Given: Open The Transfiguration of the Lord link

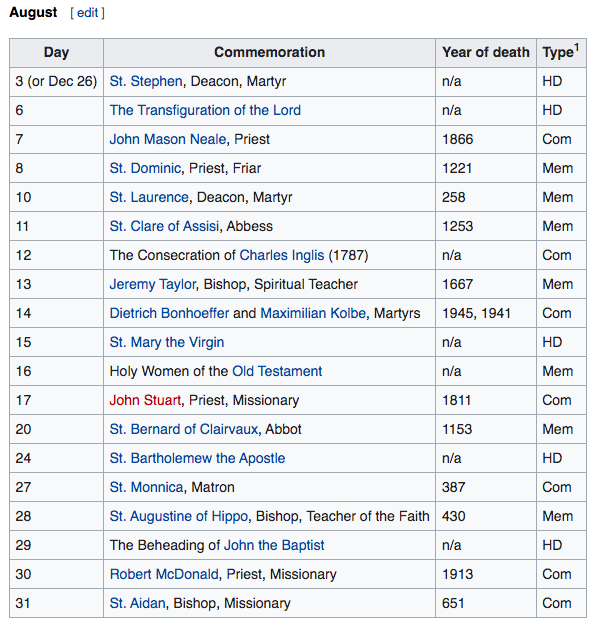Looking at the screenshot, I should click(x=205, y=110).
